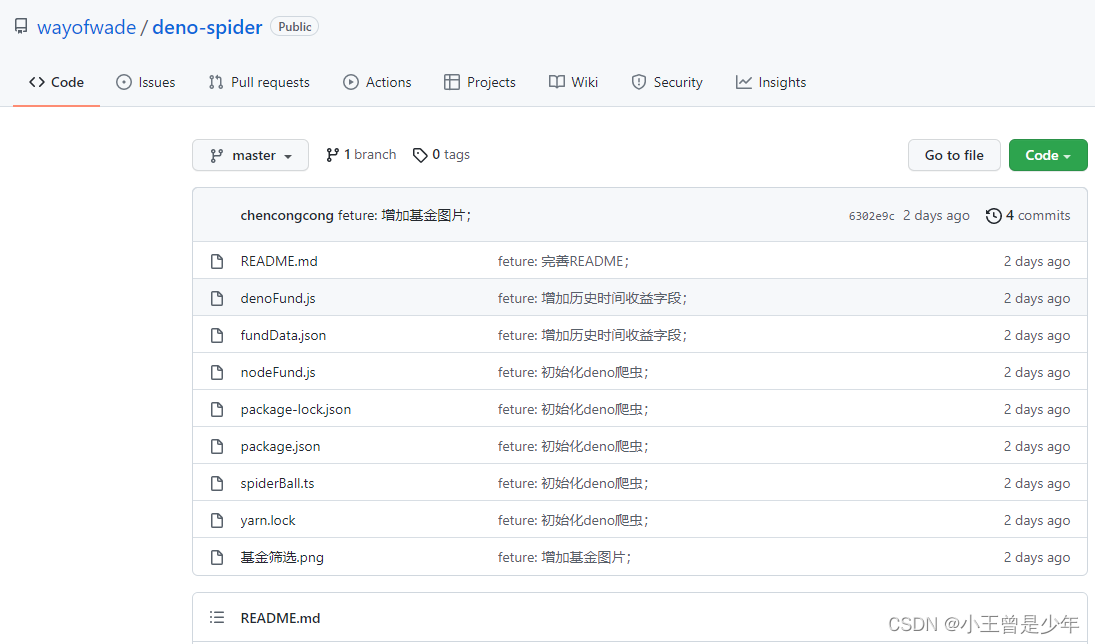Click the file icon next to README.md
Screen dimensions: 1095x644
click(217, 262)
